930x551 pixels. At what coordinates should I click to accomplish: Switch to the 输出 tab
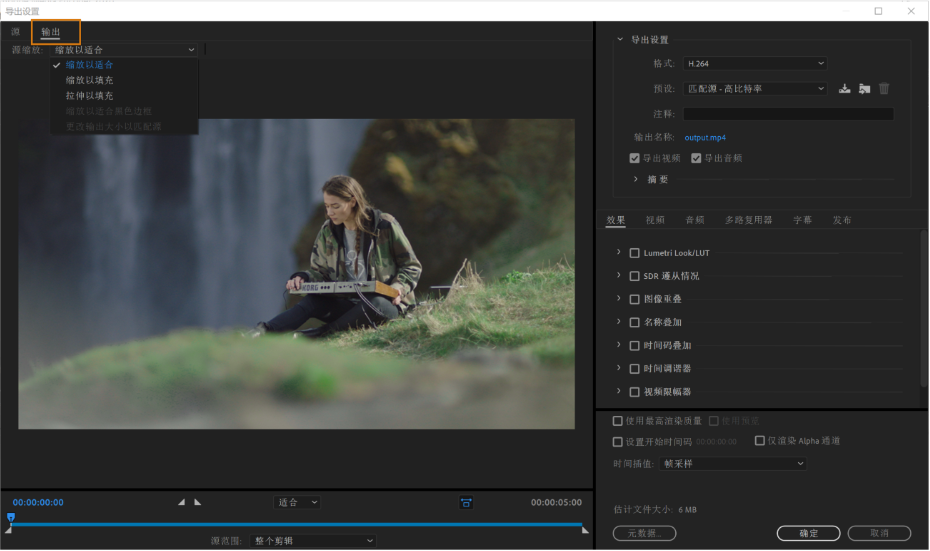click(51, 32)
